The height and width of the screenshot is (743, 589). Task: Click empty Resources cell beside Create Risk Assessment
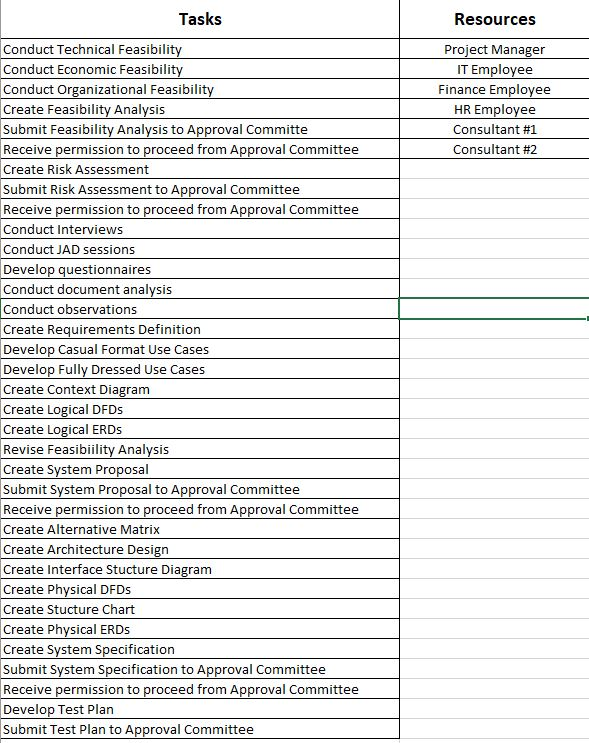click(x=494, y=169)
